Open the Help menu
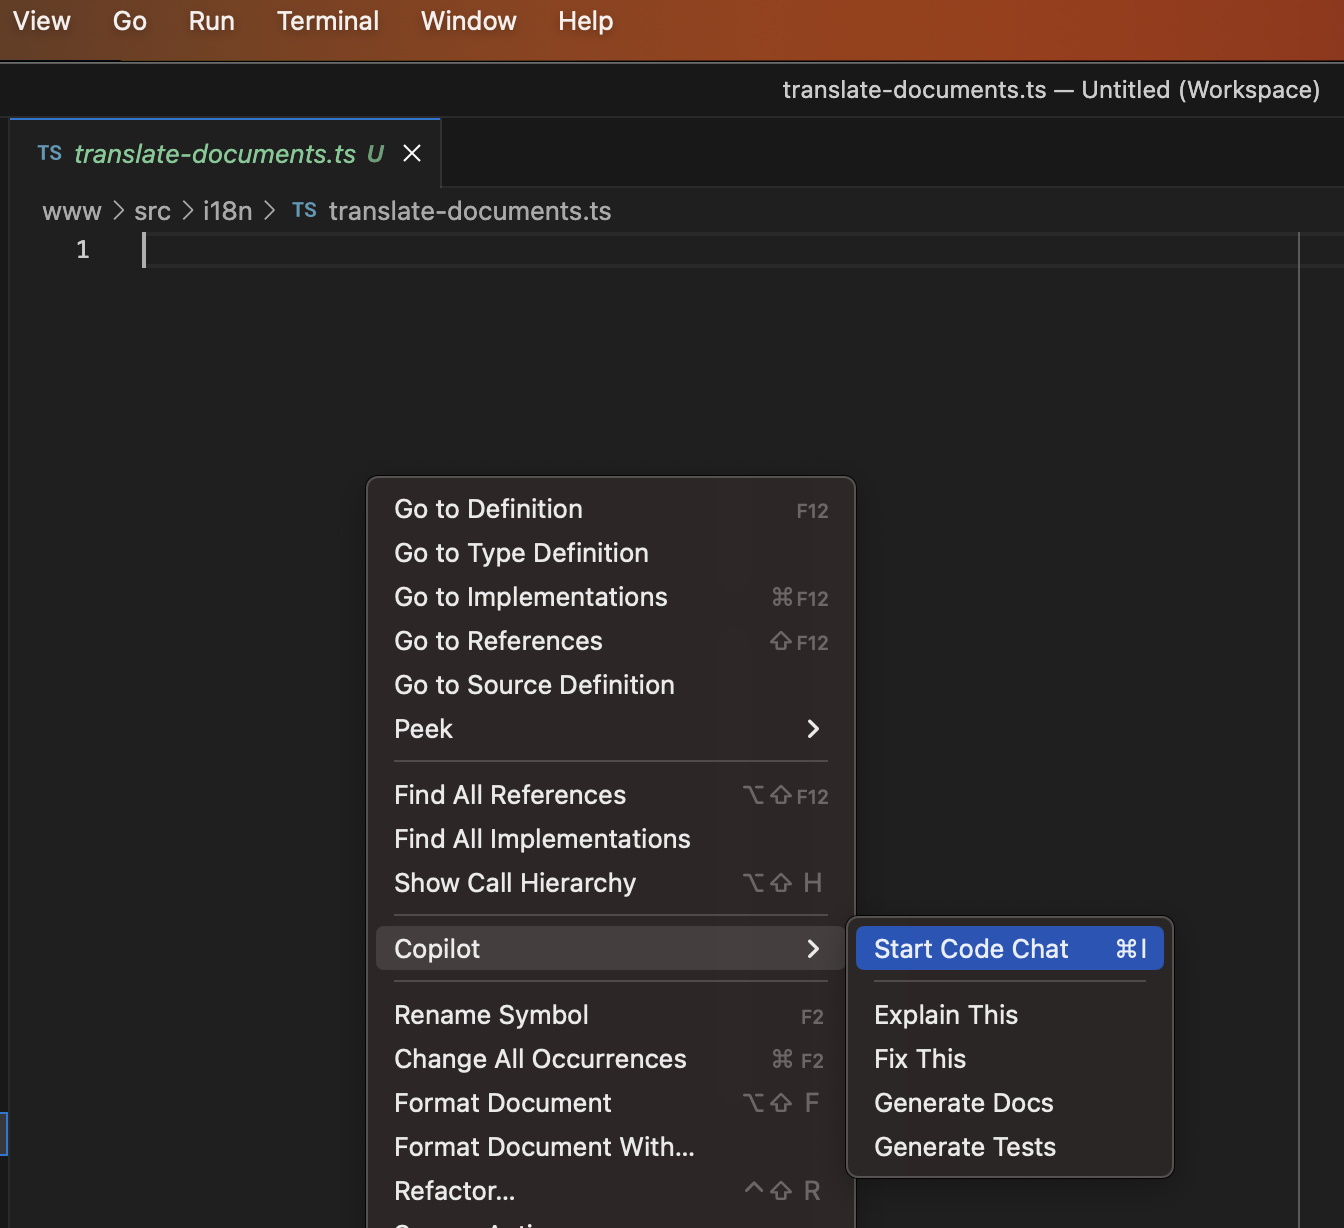Image resolution: width=1344 pixels, height=1228 pixels. (x=586, y=21)
